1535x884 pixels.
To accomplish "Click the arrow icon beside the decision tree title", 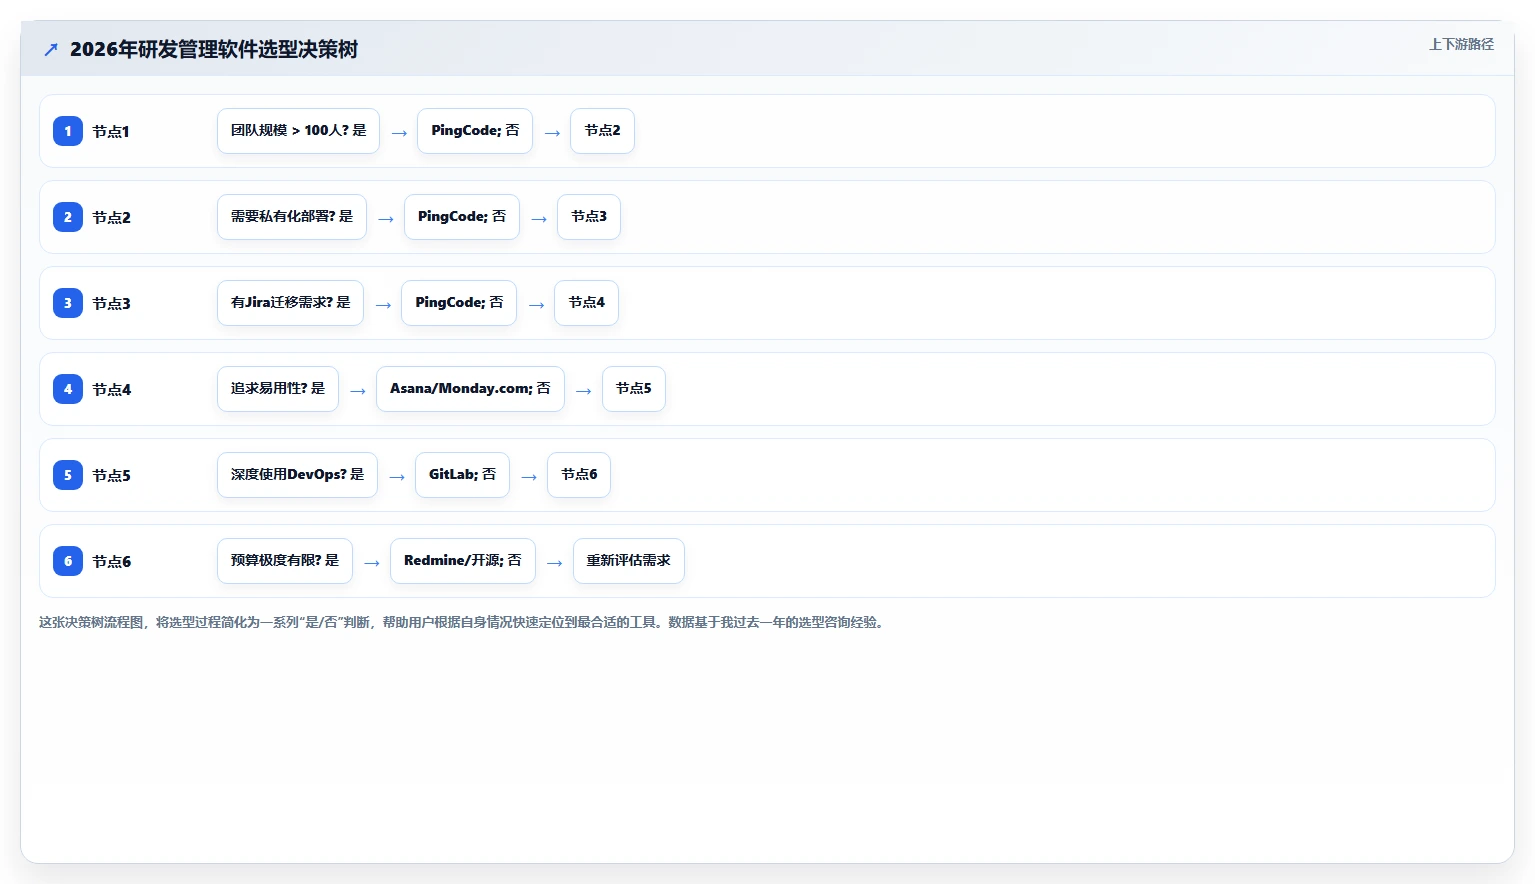I will coord(51,49).
